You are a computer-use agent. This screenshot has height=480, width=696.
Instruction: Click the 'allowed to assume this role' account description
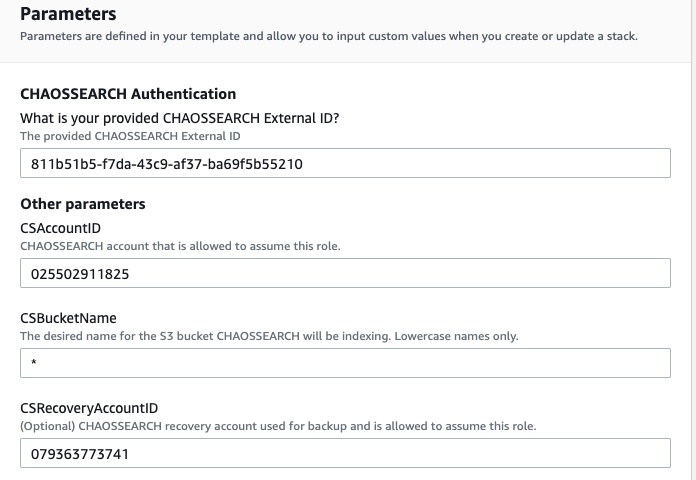(x=180, y=246)
